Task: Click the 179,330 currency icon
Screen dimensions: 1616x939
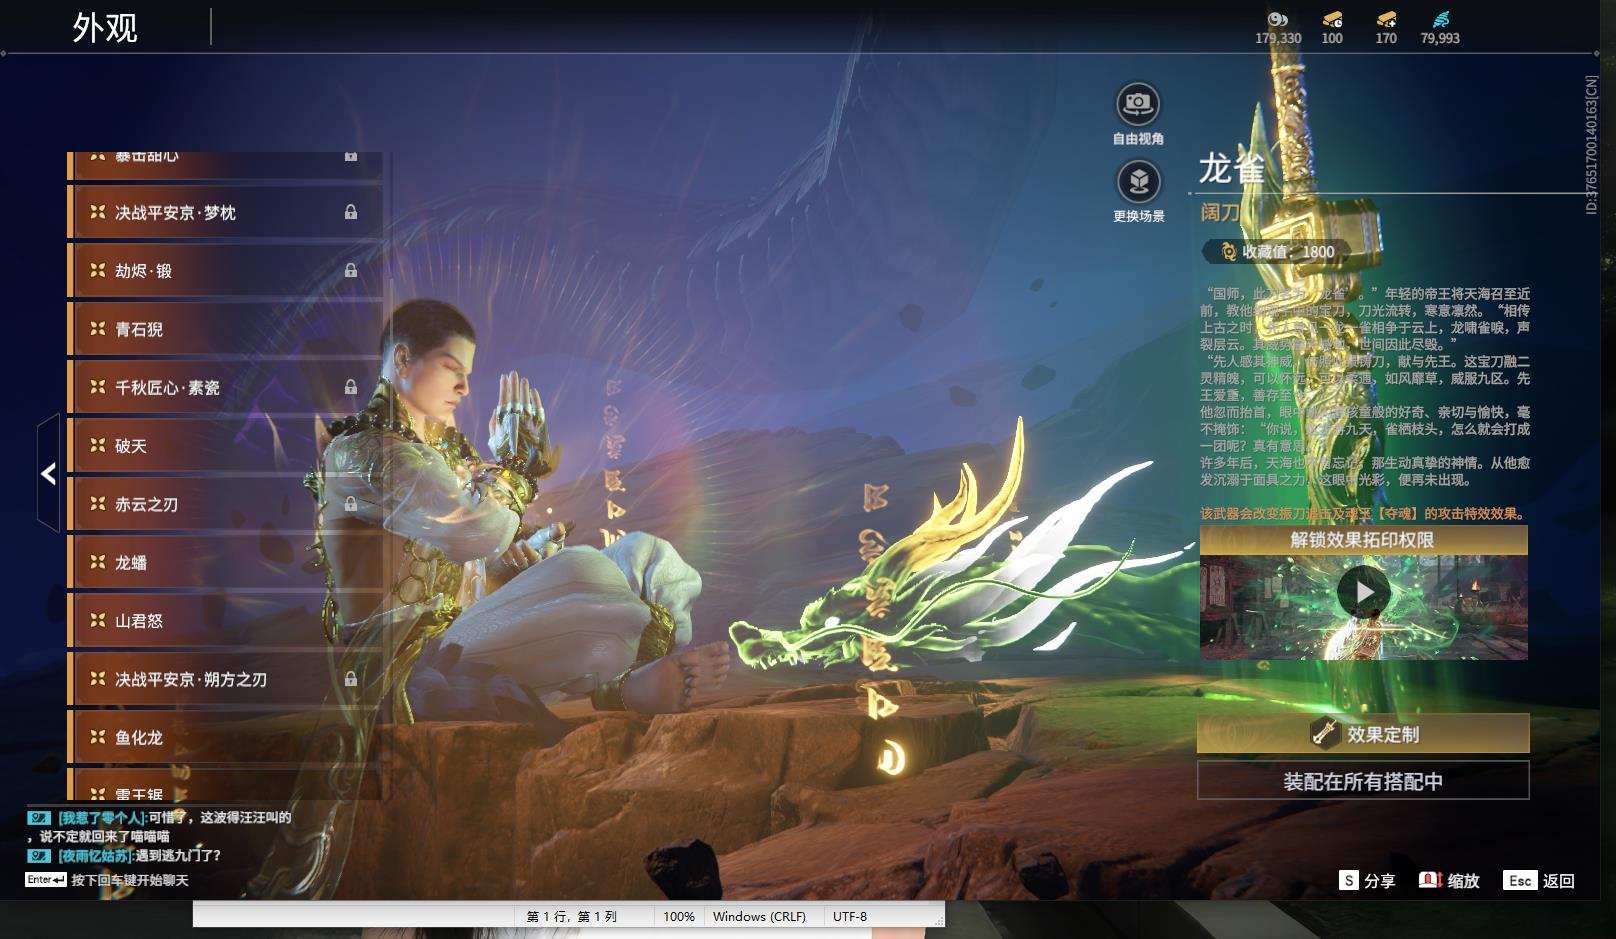Action: pos(1278,19)
